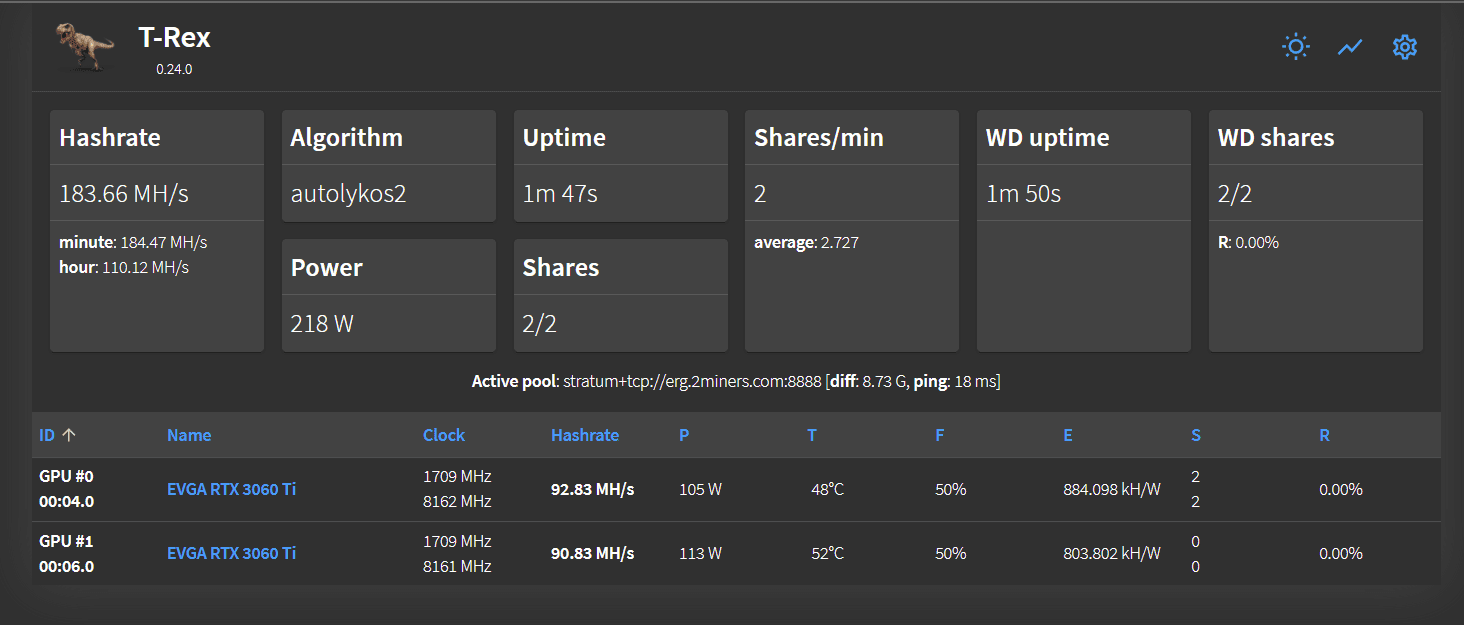Click power value 218 W

tap(322, 323)
